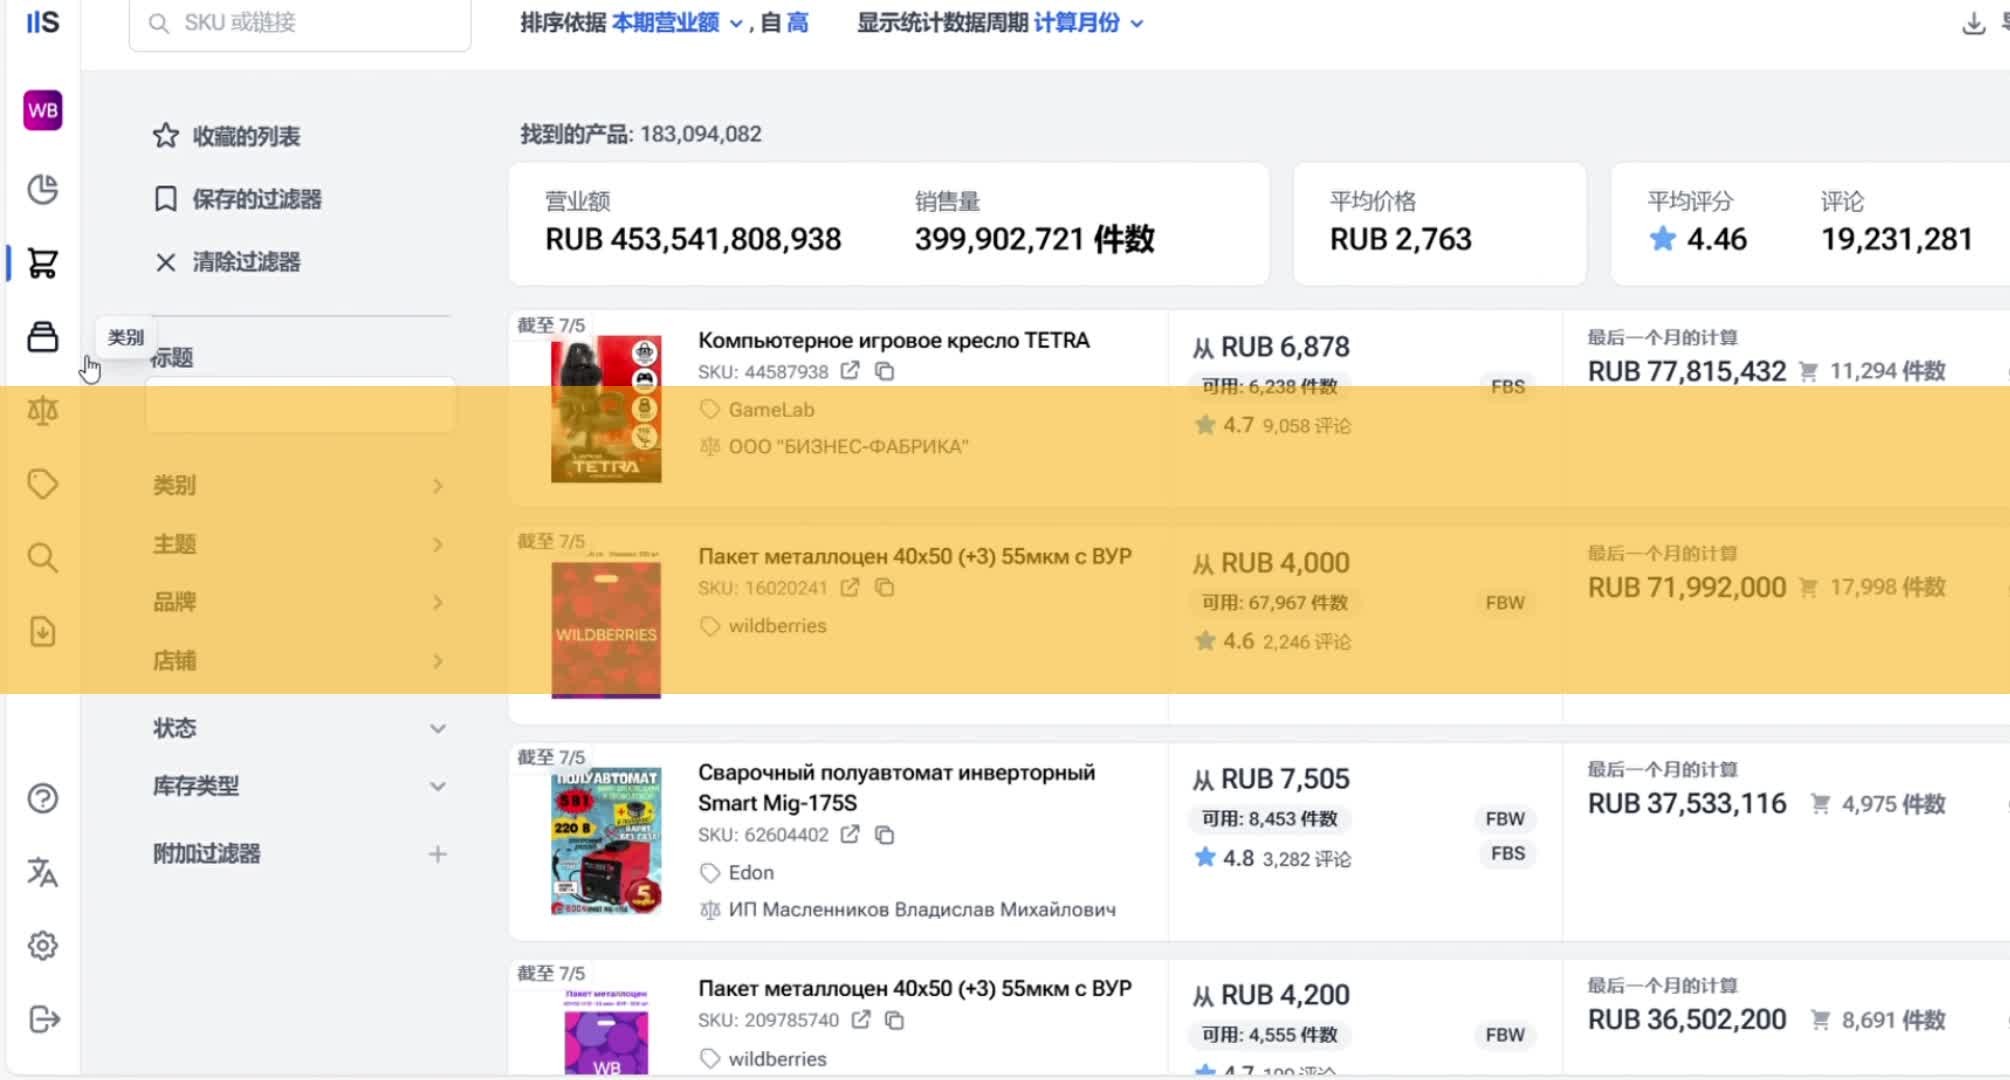Add an extra filter via 附加过滤器 plus
The height and width of the screenshot is (1080, 2010).
click(437, 854)
